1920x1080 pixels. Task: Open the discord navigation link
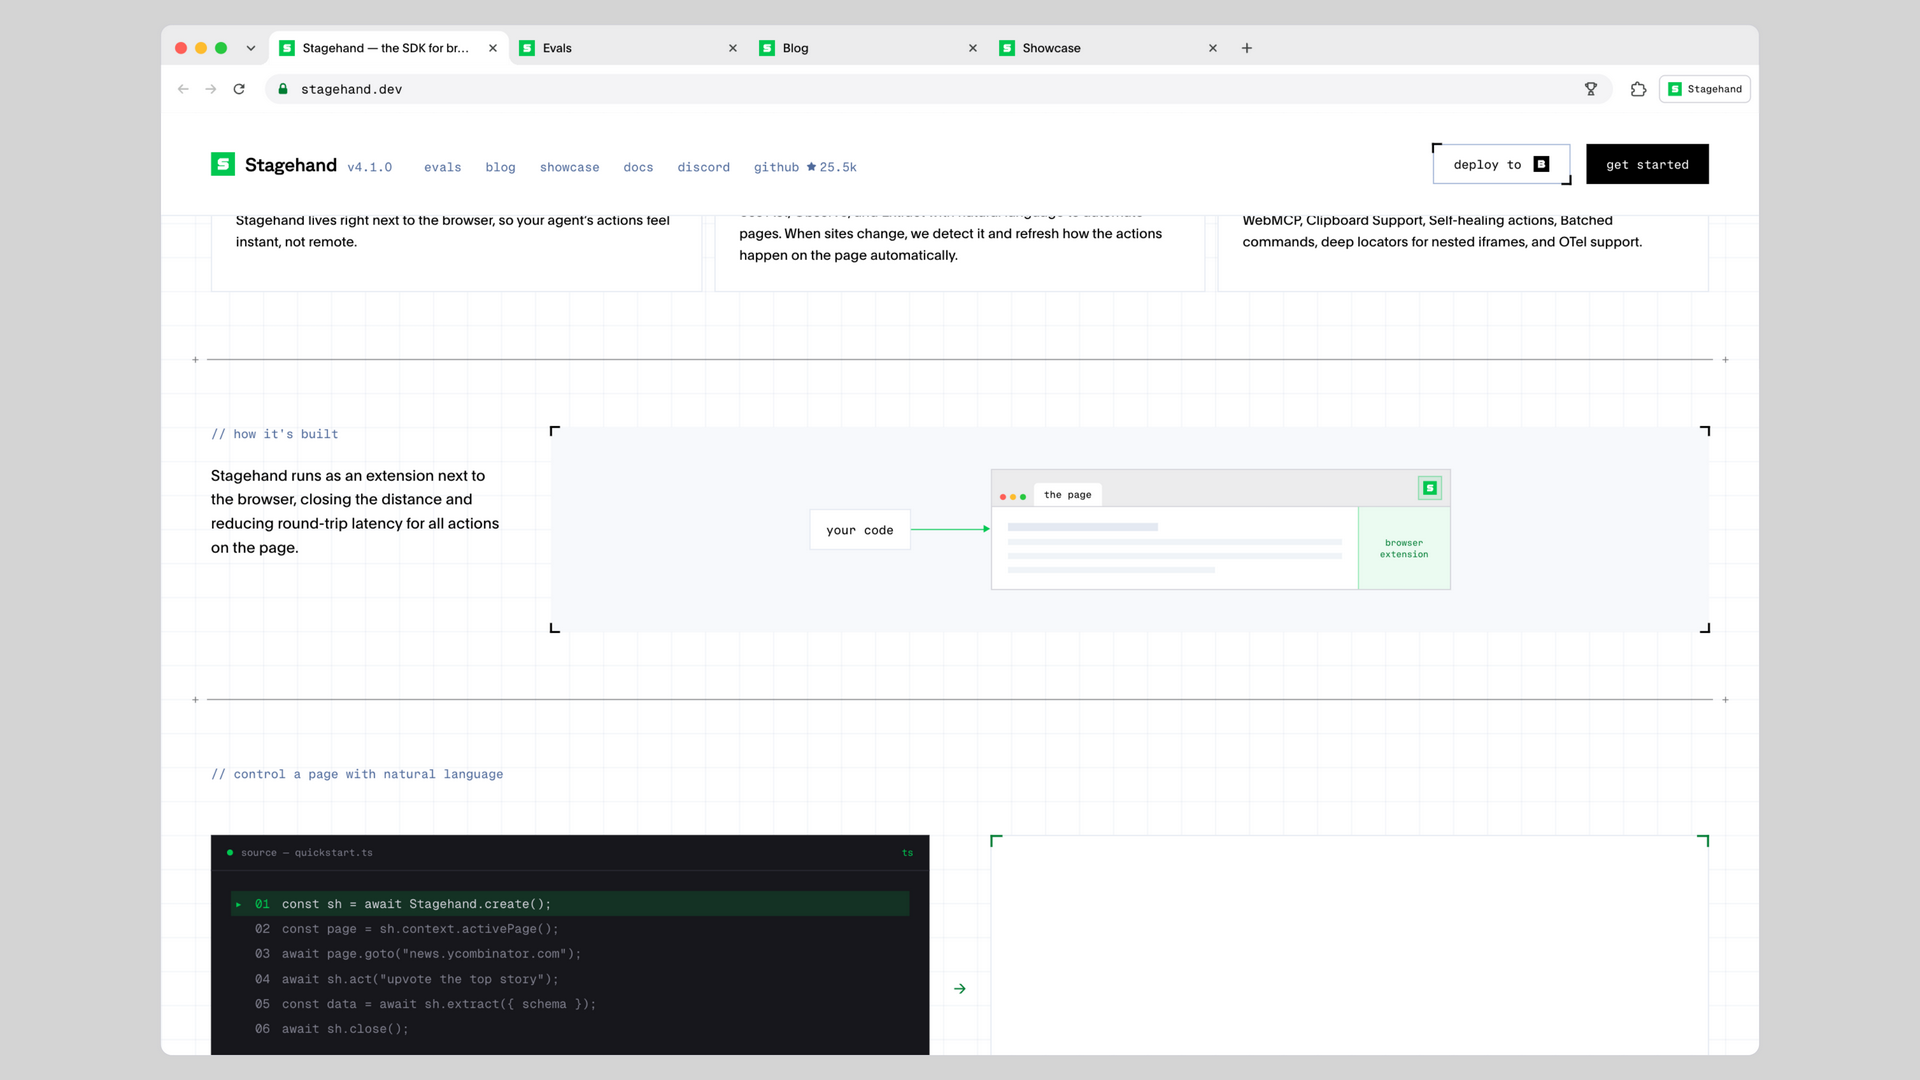[x=704, y=167]
